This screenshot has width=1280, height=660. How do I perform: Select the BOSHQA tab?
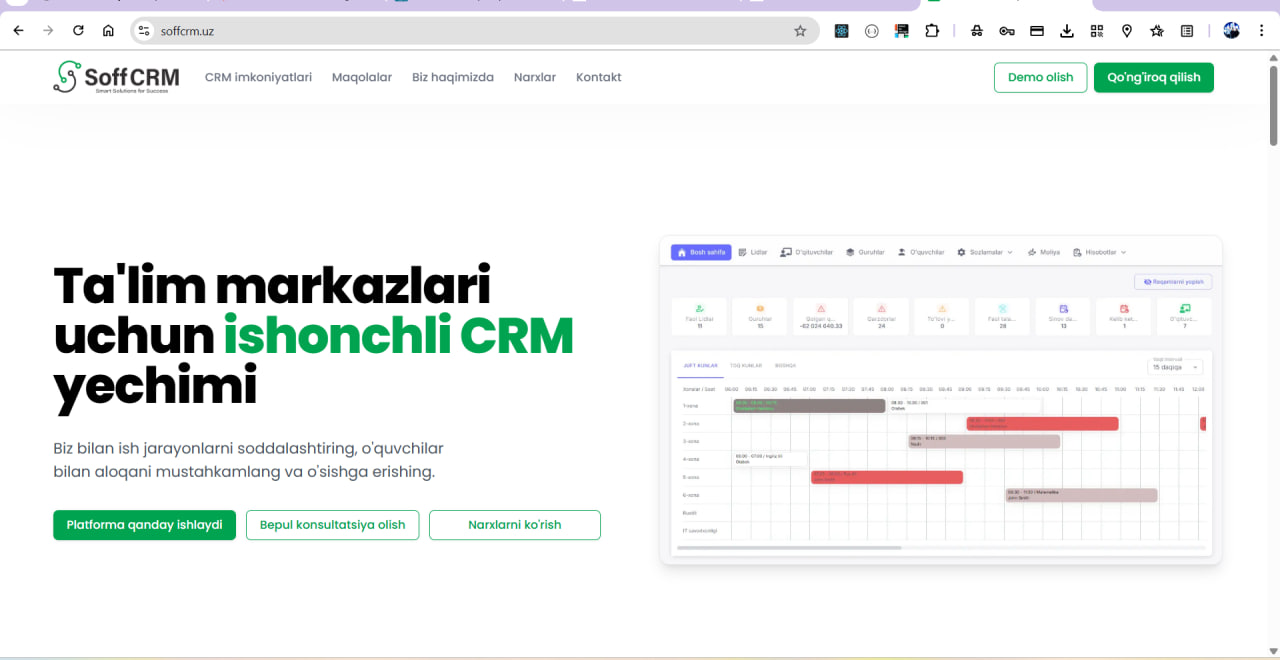click(x=786, y=364)
